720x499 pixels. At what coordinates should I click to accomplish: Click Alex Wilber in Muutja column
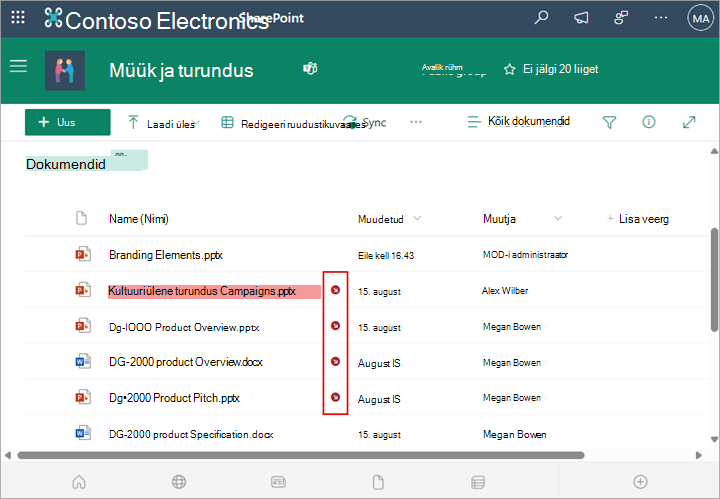click(505, 291)
